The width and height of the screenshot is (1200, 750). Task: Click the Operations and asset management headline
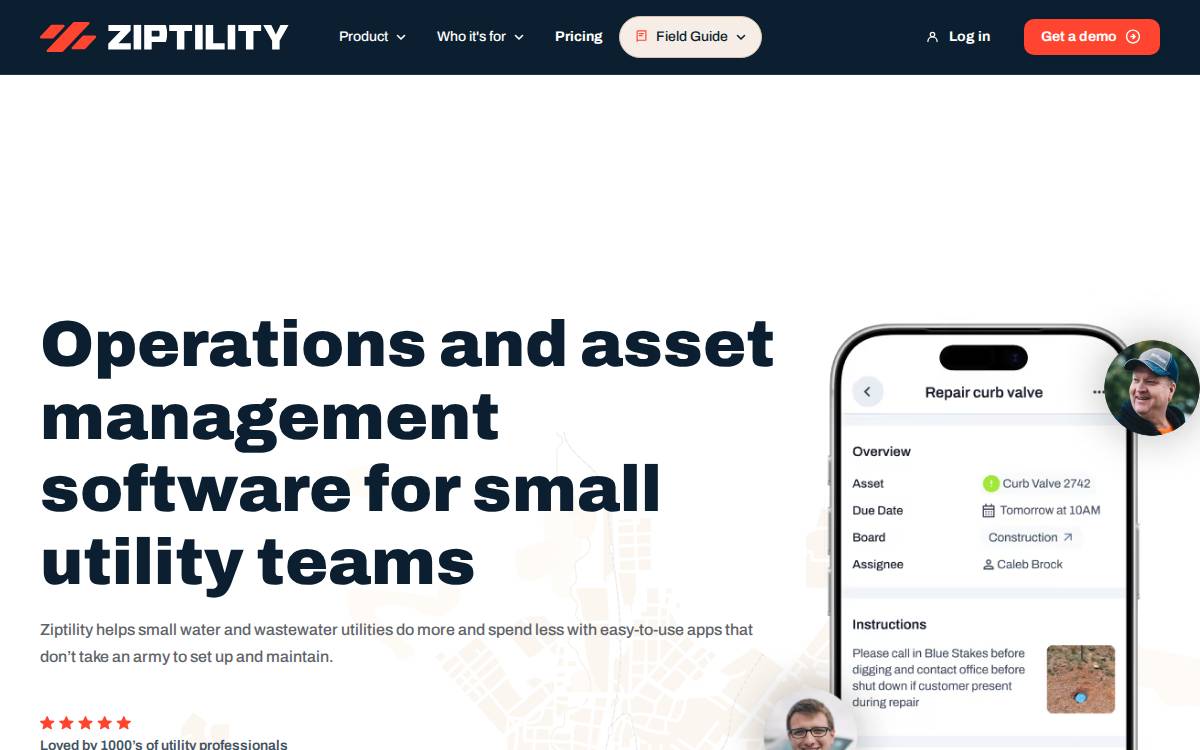click(407, 452)
